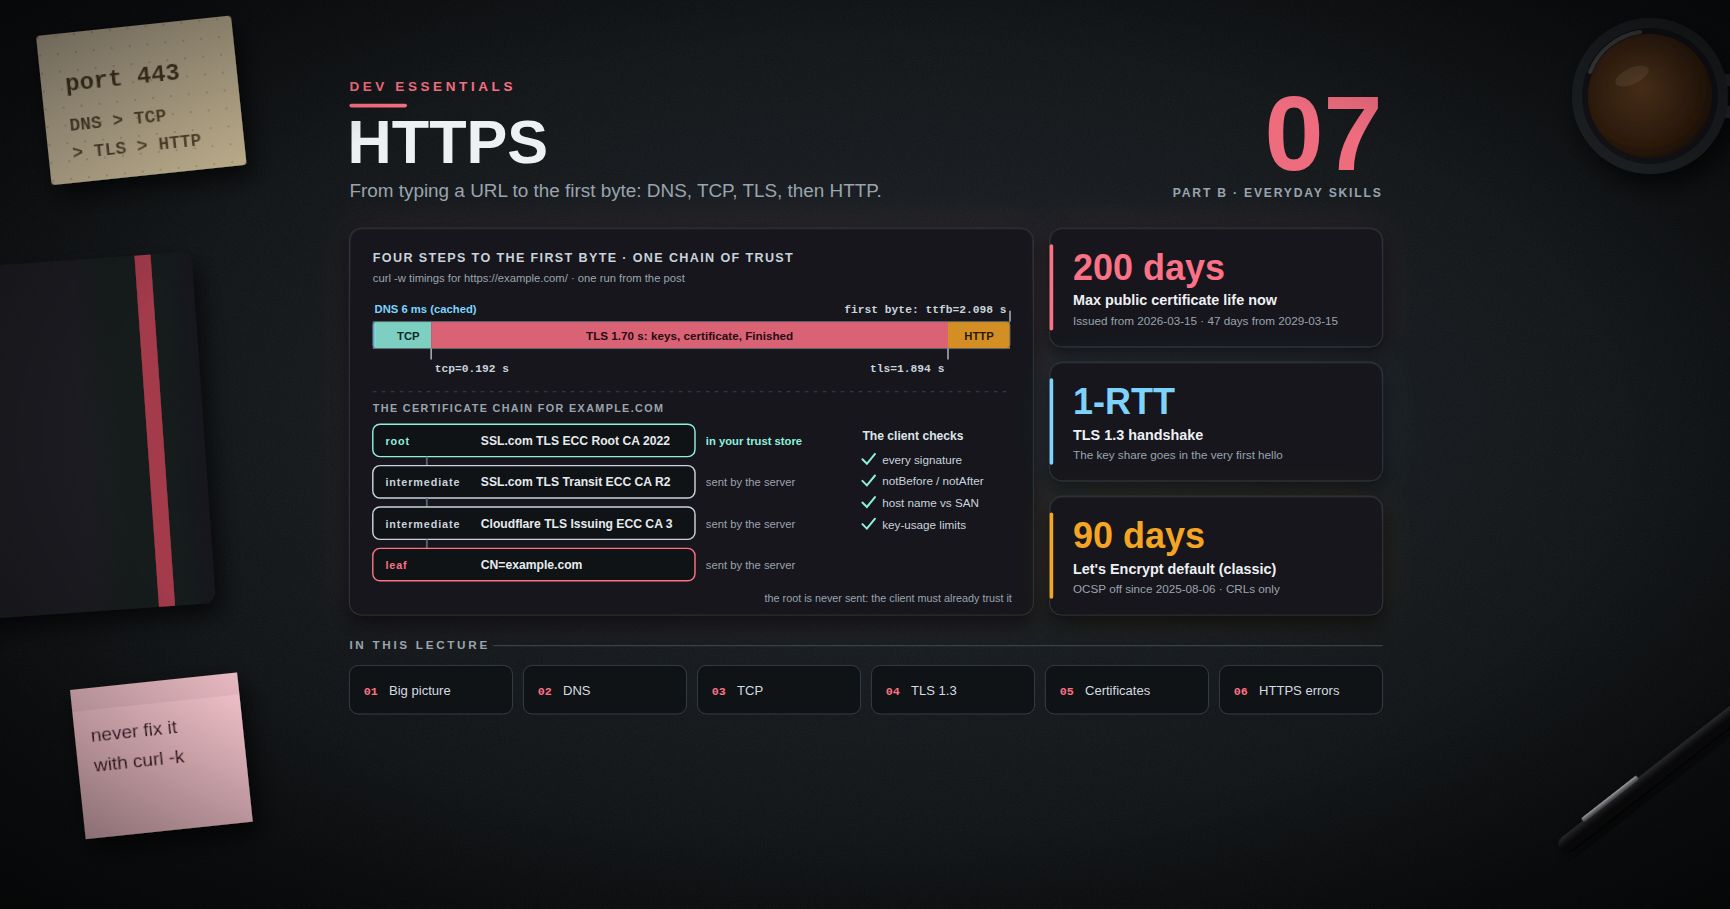
Task: Open the 06 HTTPS errors card
Action: click(x=1301, y=690)
